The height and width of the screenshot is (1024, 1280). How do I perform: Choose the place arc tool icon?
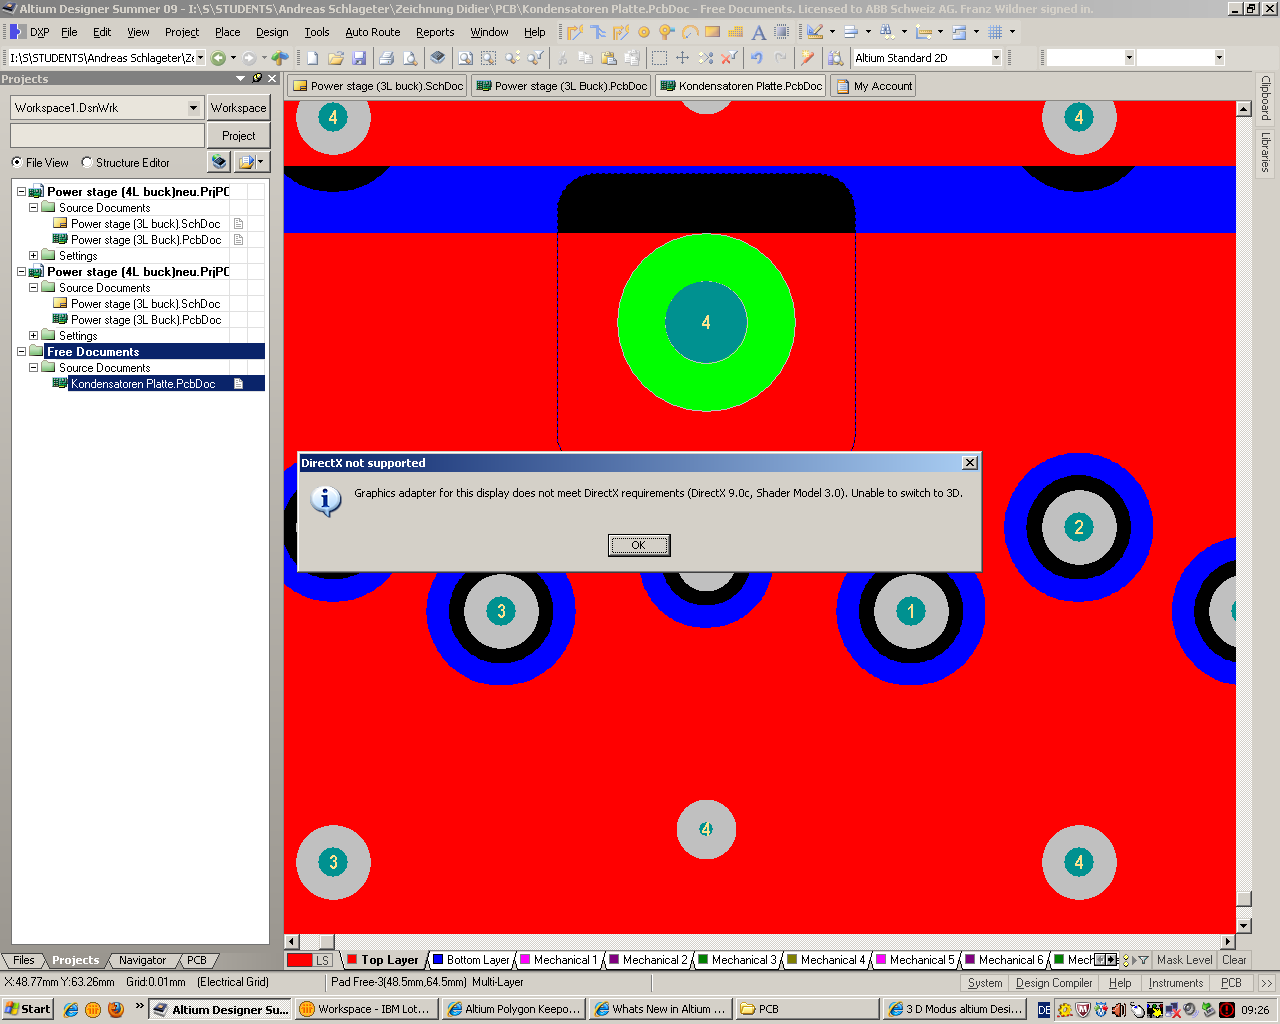pos(690,32)
